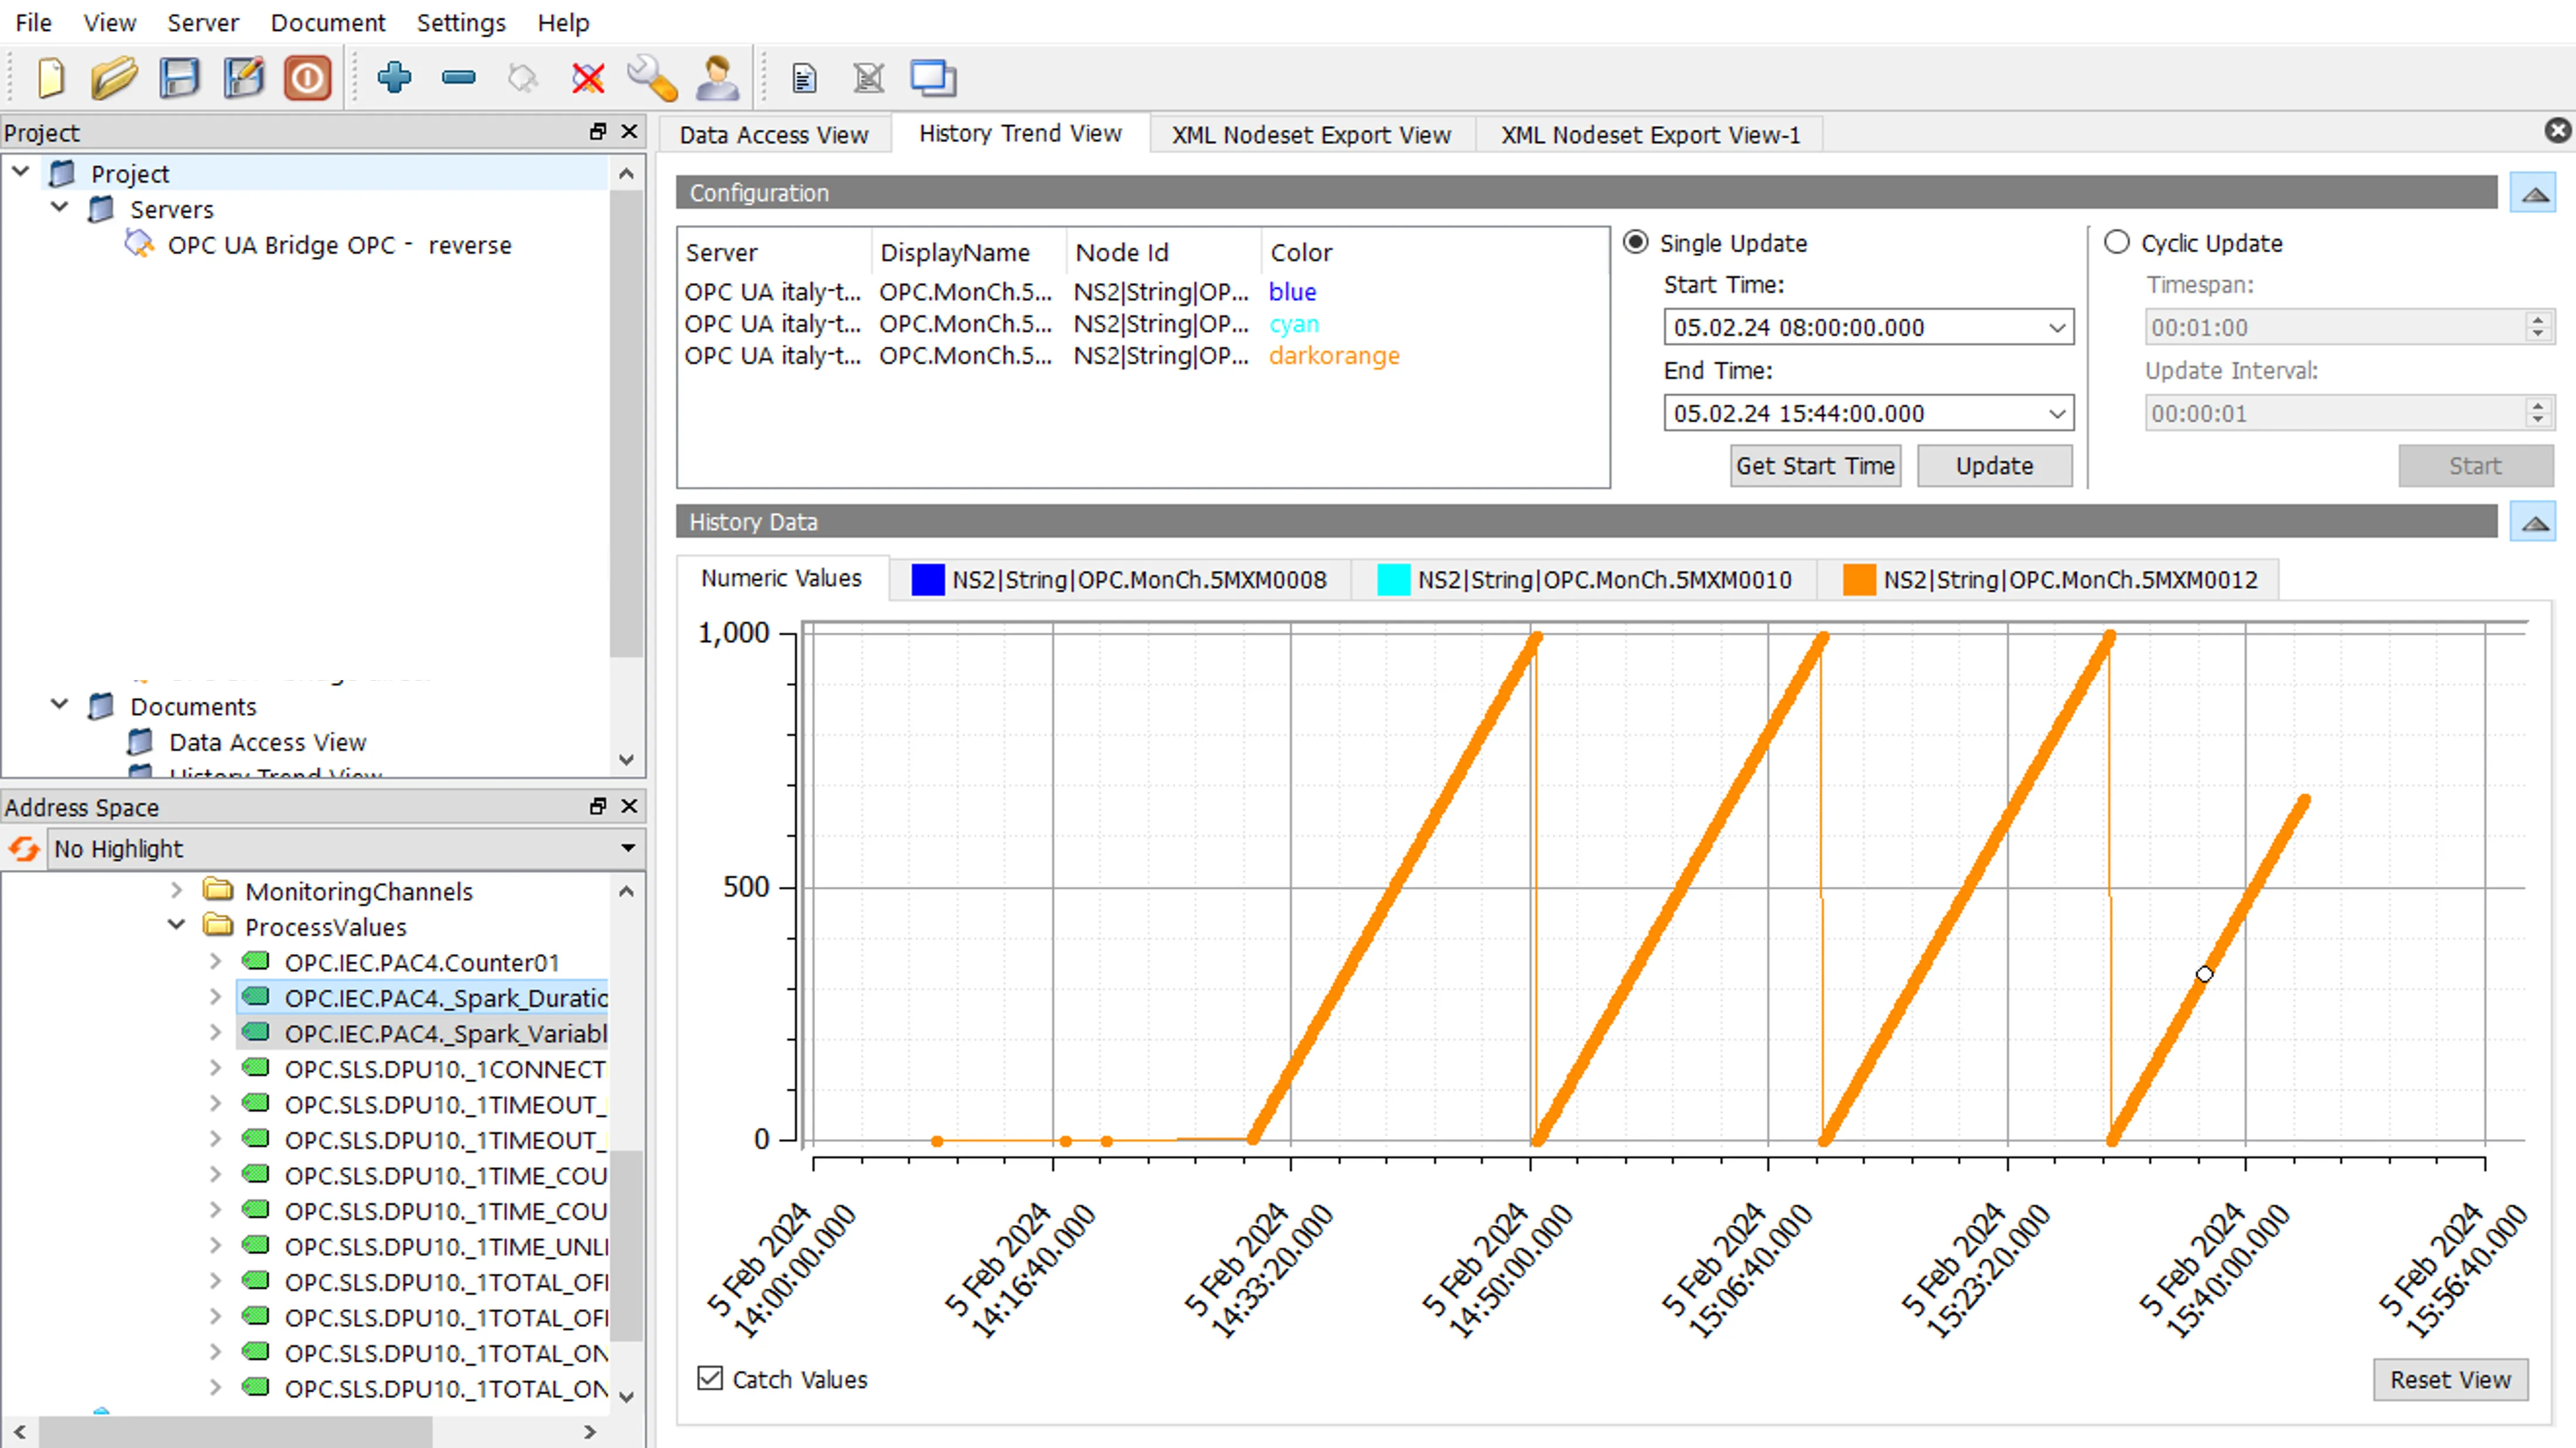Click the disabled Start button
The image size is (2576, 1448).
click(x=2475, y=466)
